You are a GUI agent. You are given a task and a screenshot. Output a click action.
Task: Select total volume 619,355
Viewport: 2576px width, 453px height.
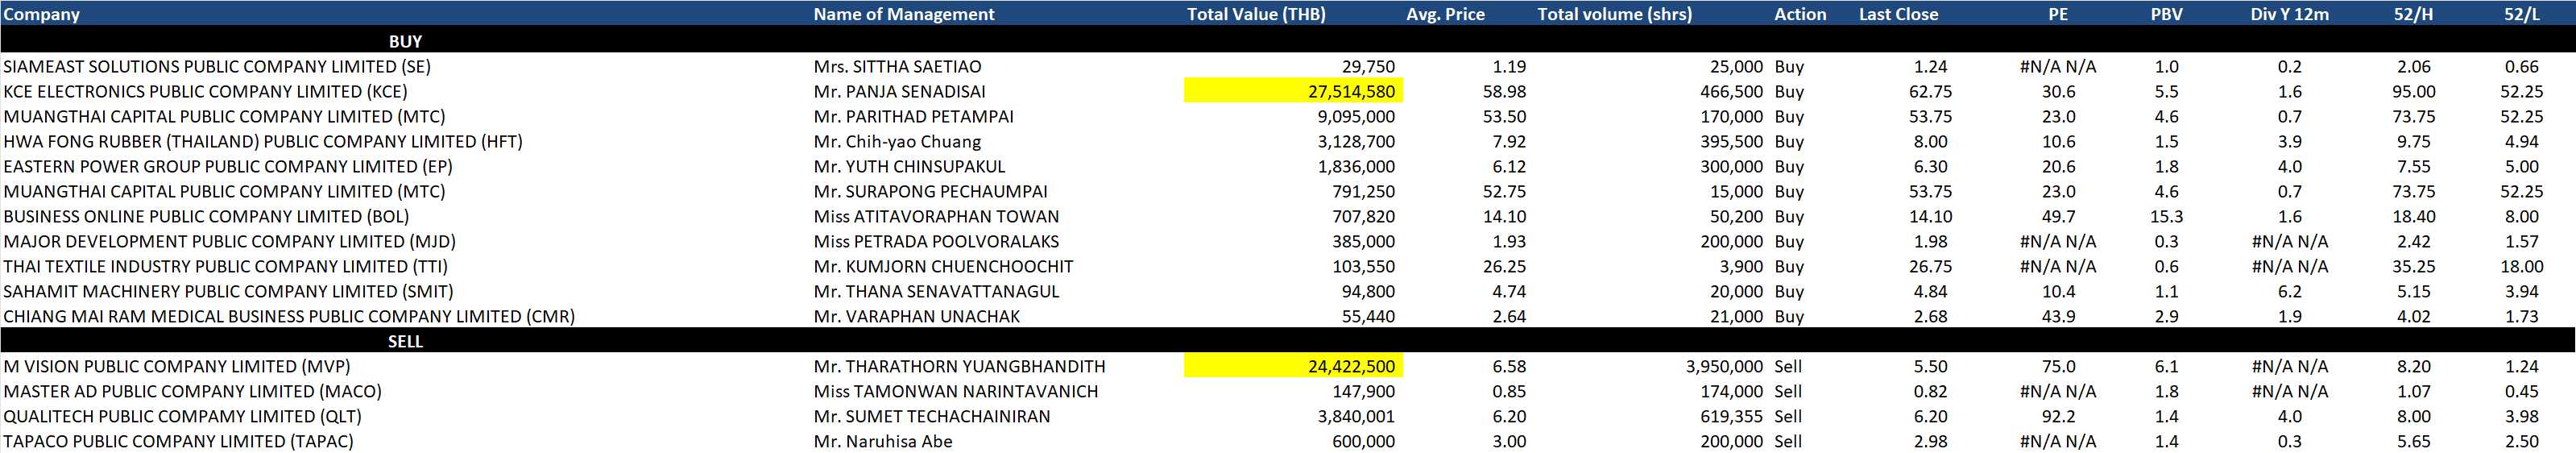1732,416
